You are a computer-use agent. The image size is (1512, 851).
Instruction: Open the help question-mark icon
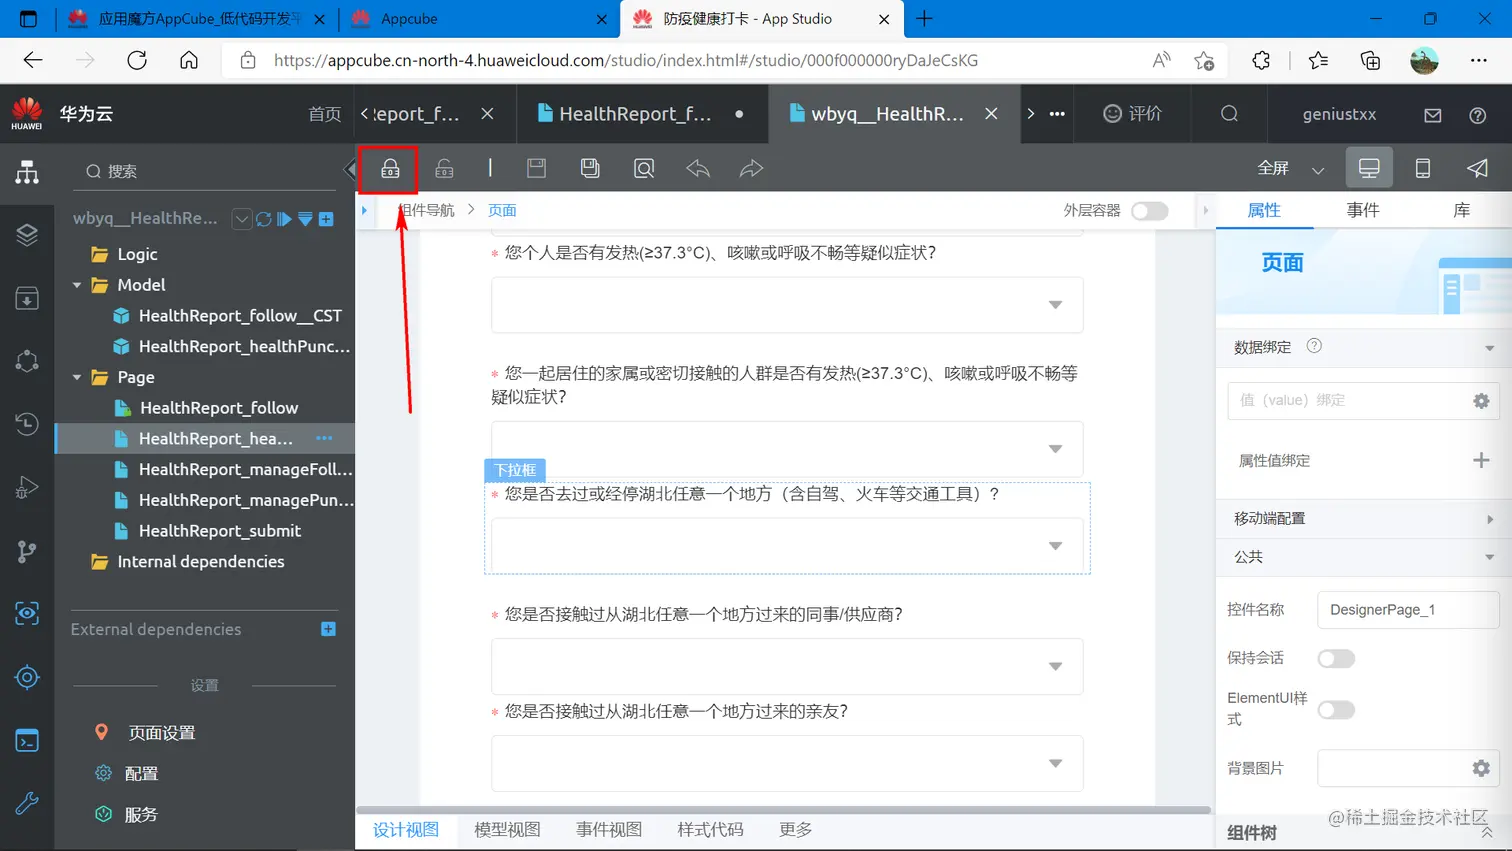pyautogui.click(x=1477, y=115)
